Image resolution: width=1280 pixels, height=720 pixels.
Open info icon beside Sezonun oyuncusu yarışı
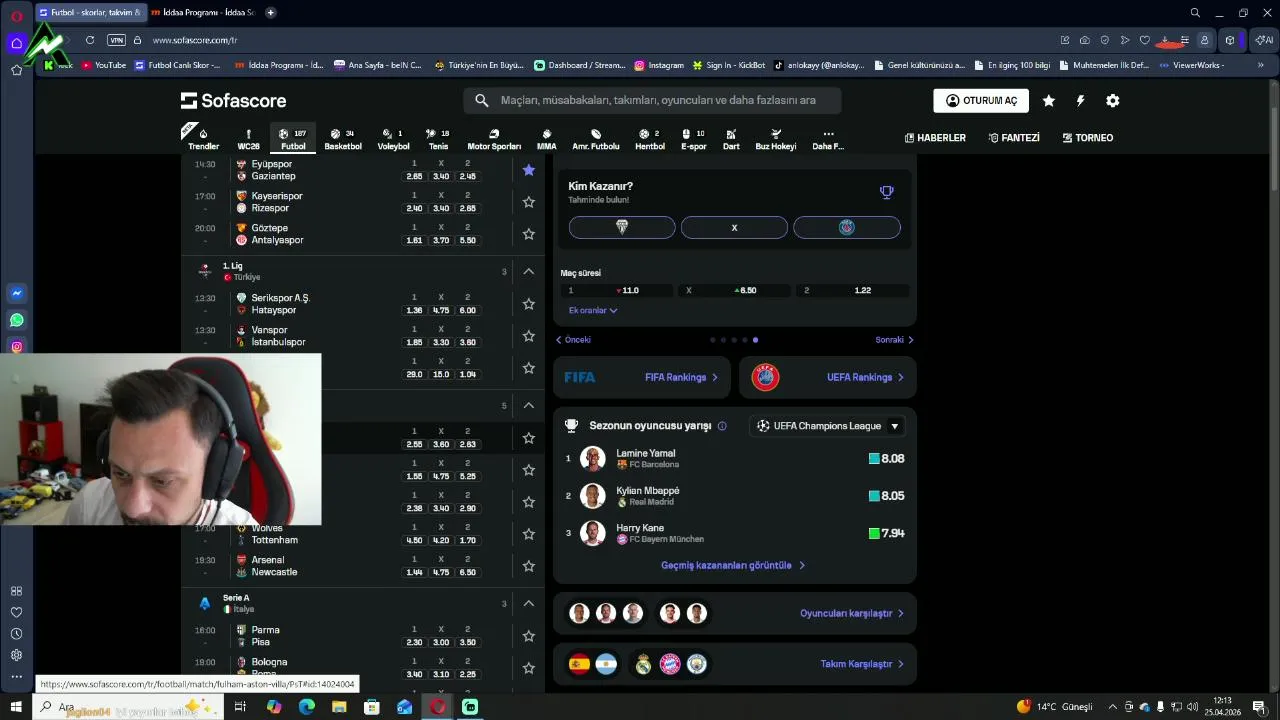click(x=722, y=426)
